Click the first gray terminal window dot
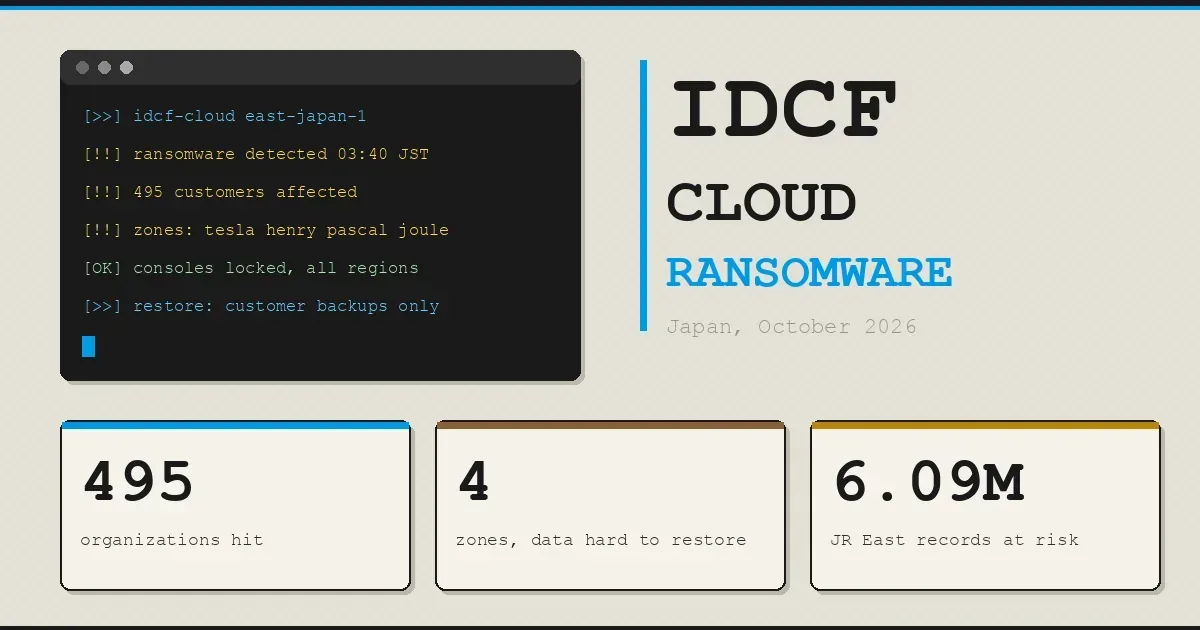This screenshot has width=1200, height=630. tap(82, 68)
